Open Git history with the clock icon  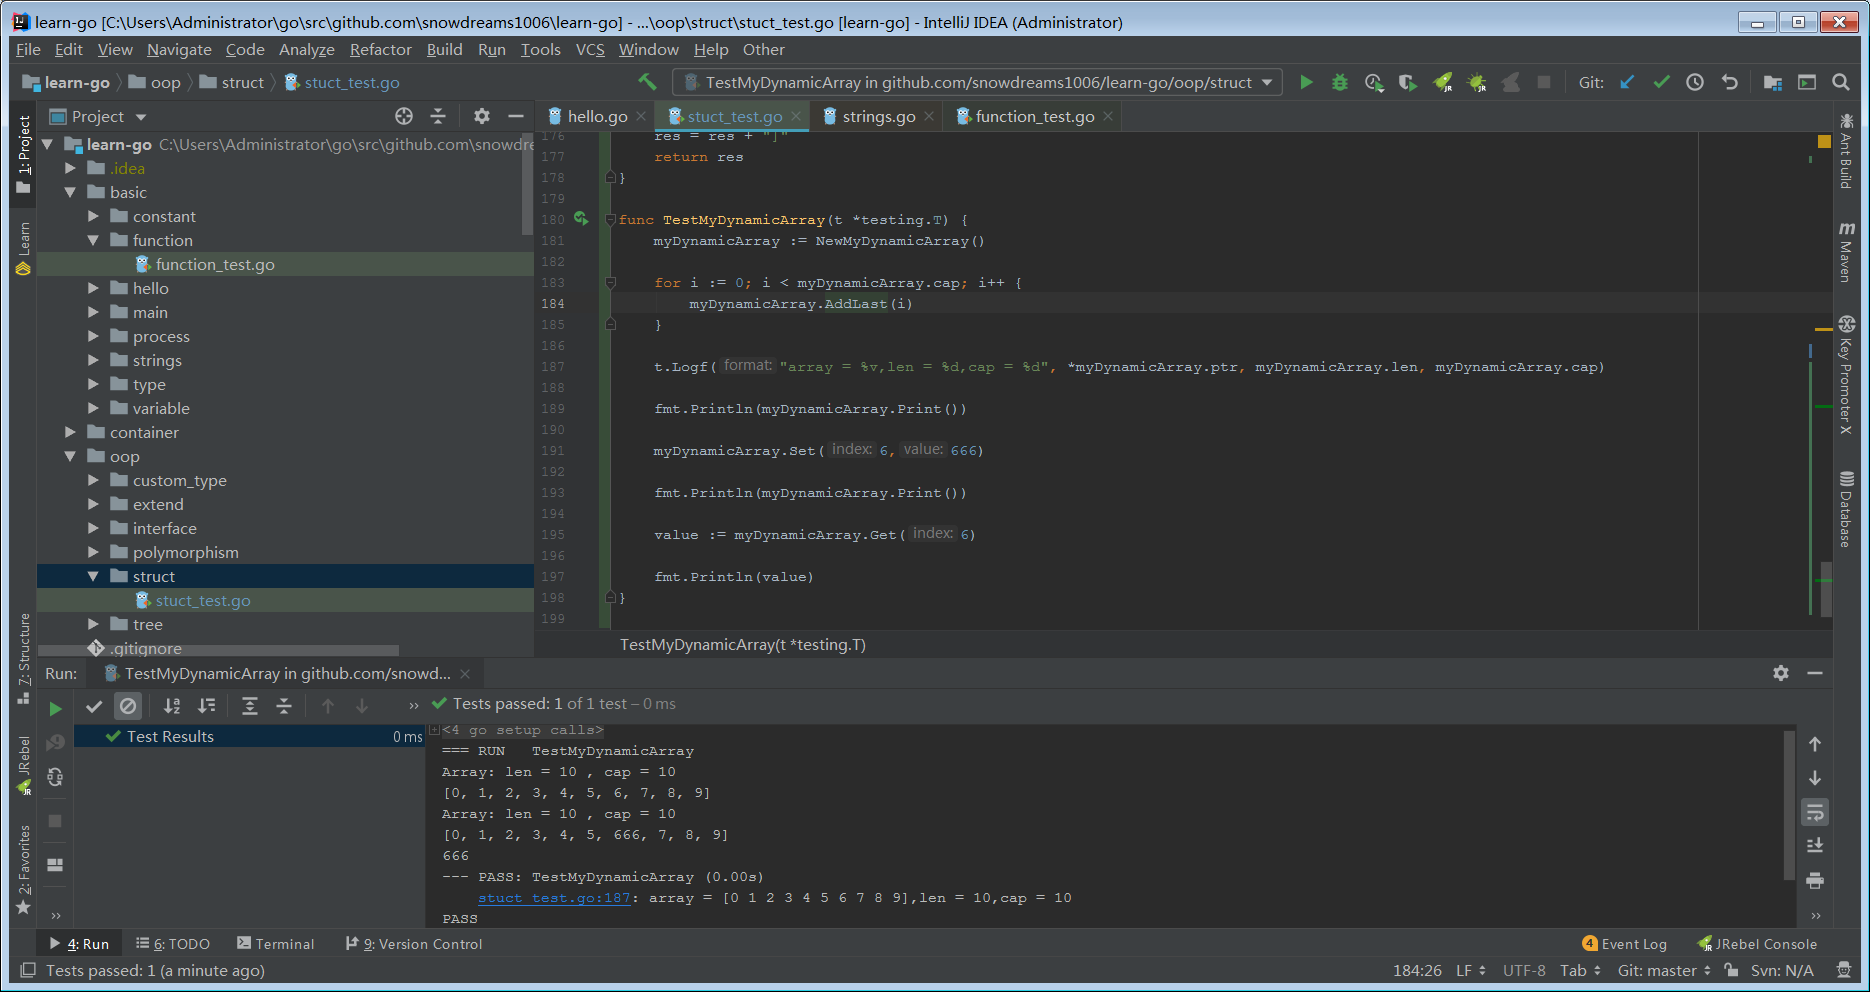pos(1695,82)
